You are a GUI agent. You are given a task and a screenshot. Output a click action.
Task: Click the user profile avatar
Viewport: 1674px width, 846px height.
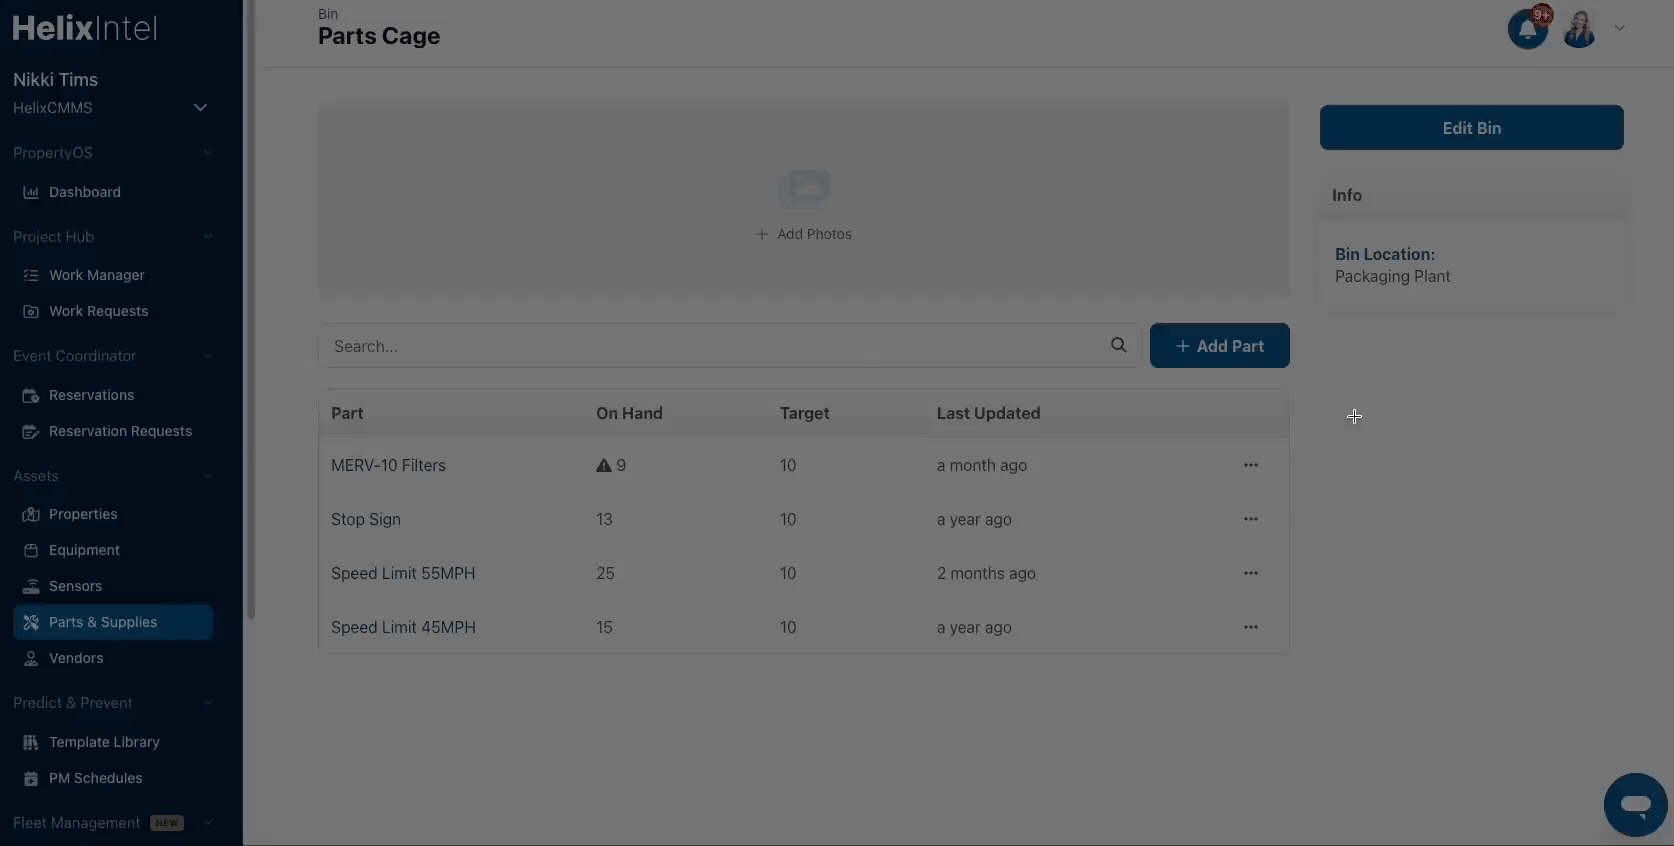pyautogui.click(x=1580, y=29)
